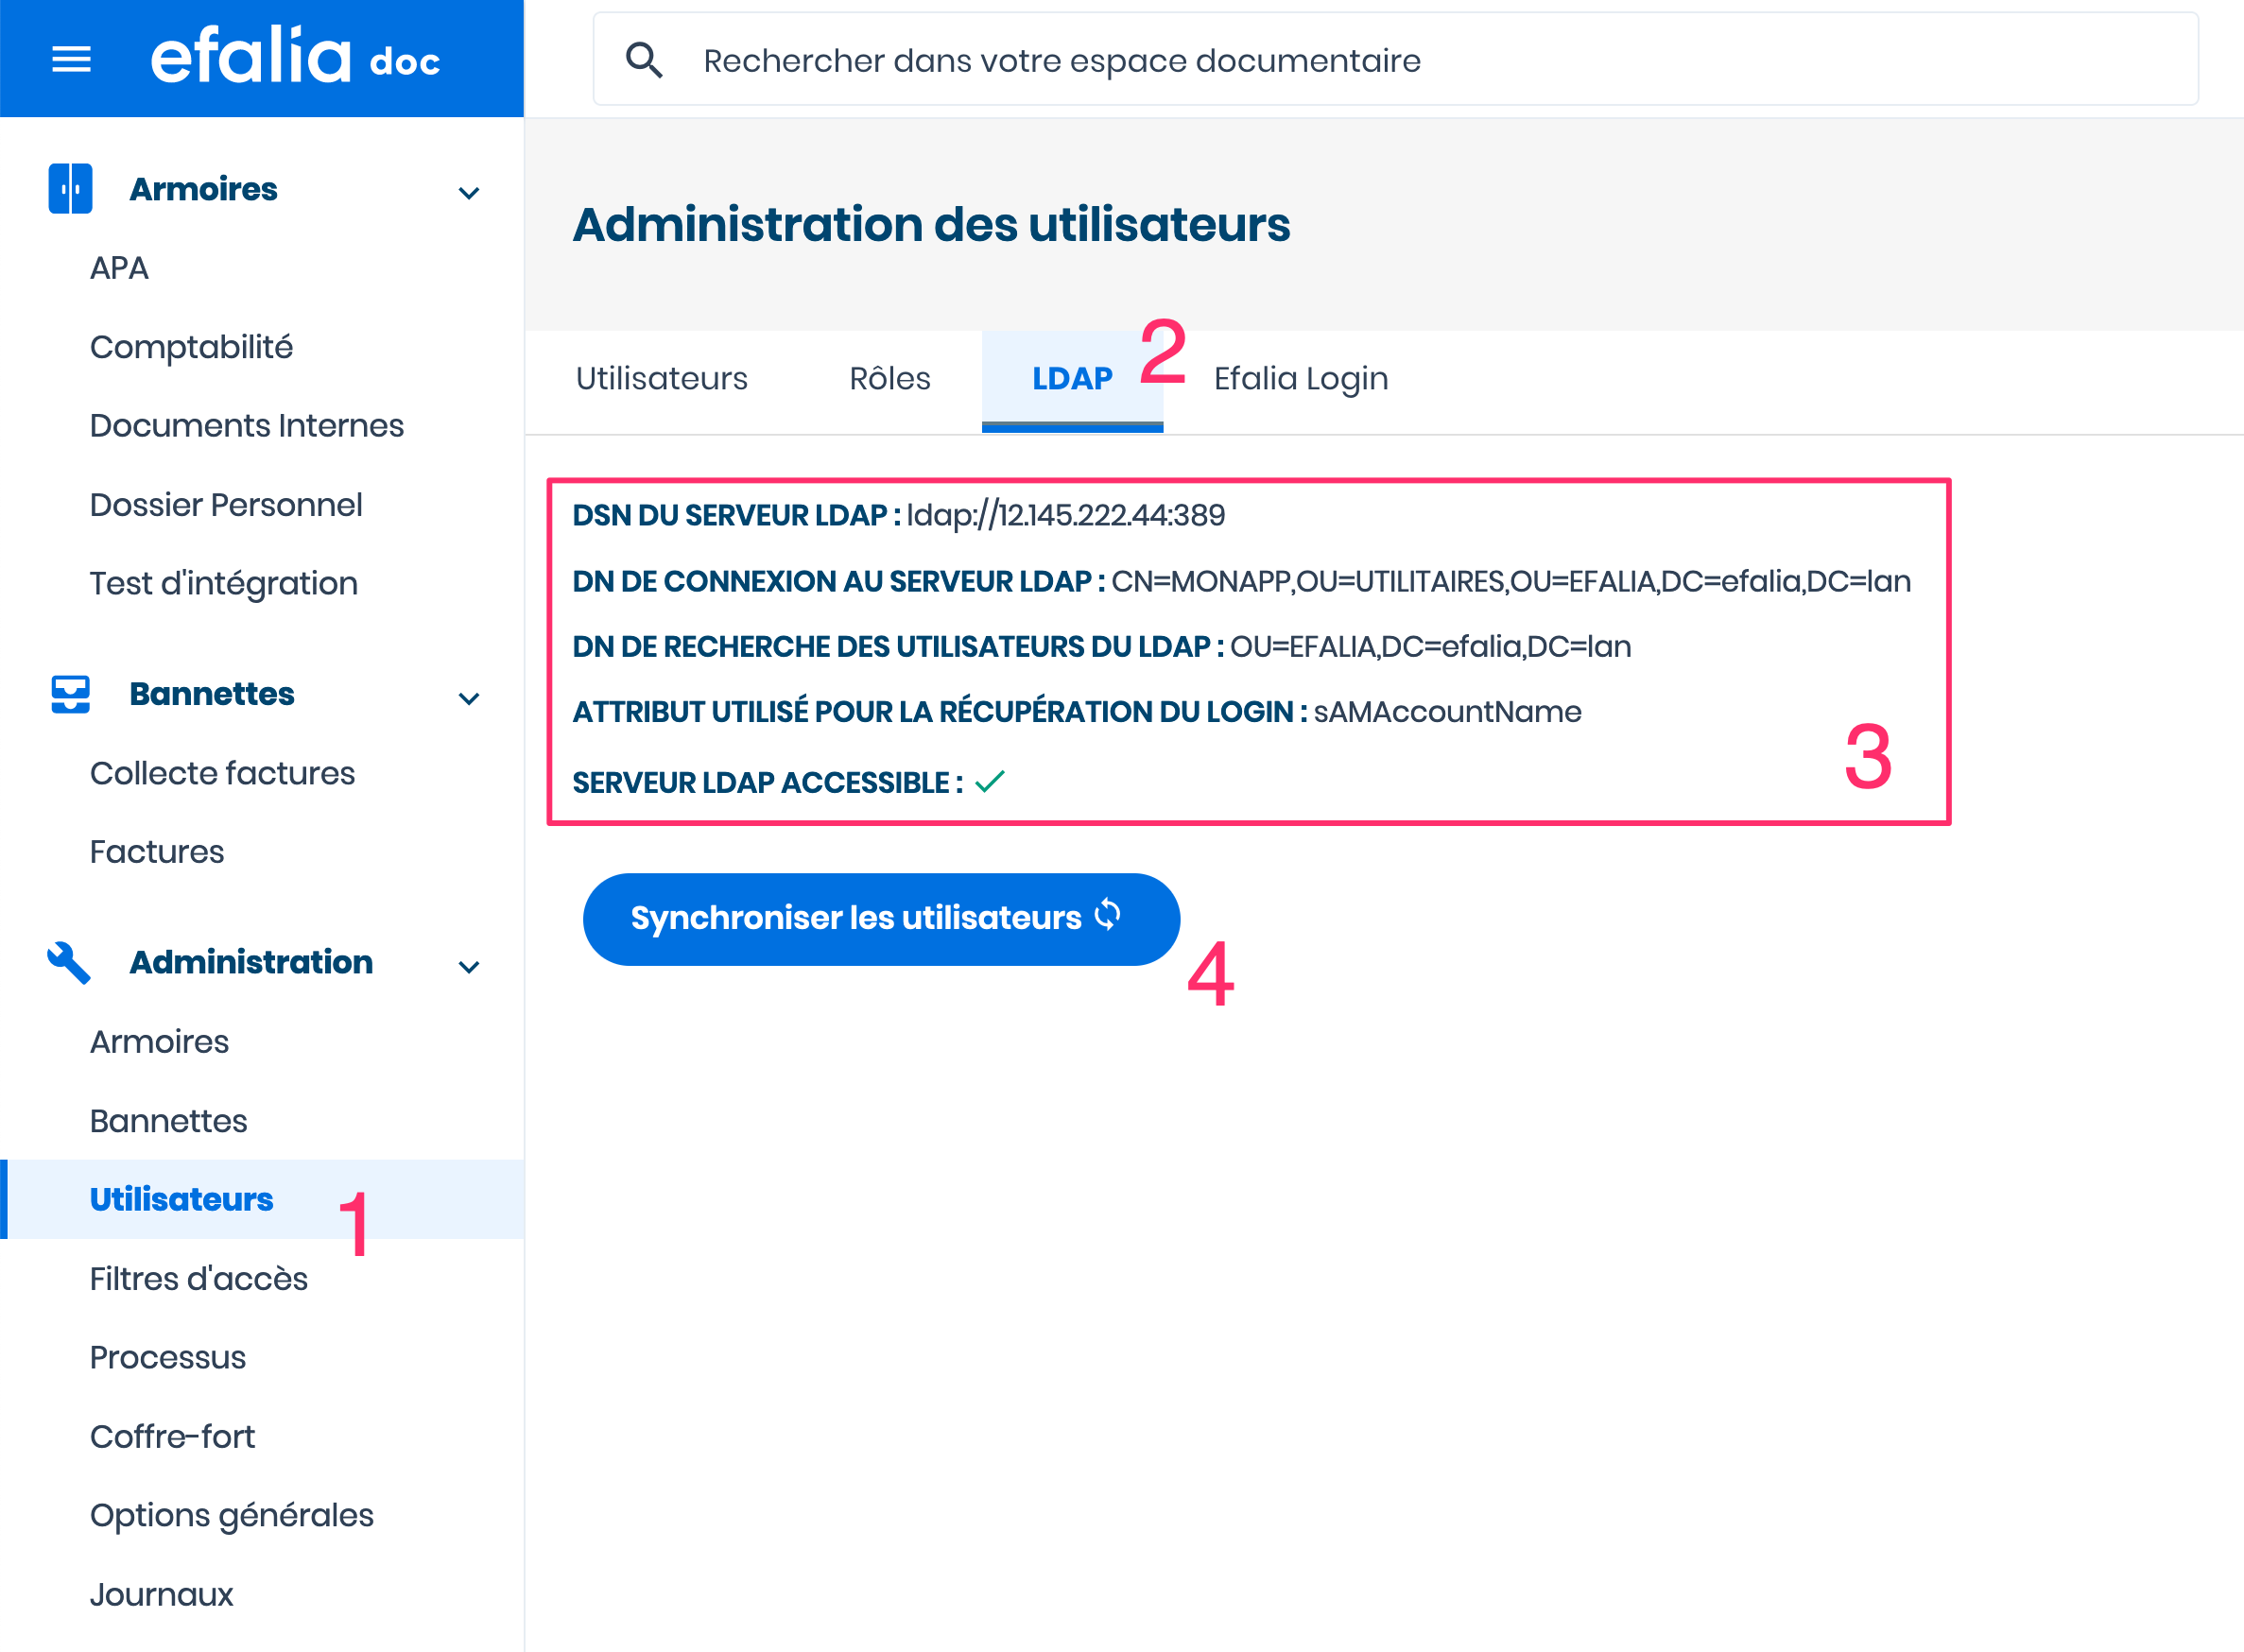The image size is (2244, 1652).
Task: Click the green LDAP accessible checkmark
Action: pos(989,781)
